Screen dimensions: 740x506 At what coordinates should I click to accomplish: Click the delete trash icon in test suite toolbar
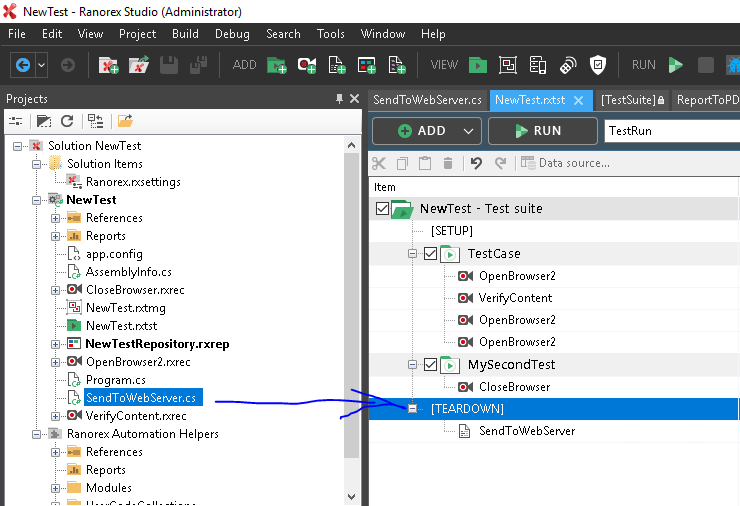(x=447, y=163)
